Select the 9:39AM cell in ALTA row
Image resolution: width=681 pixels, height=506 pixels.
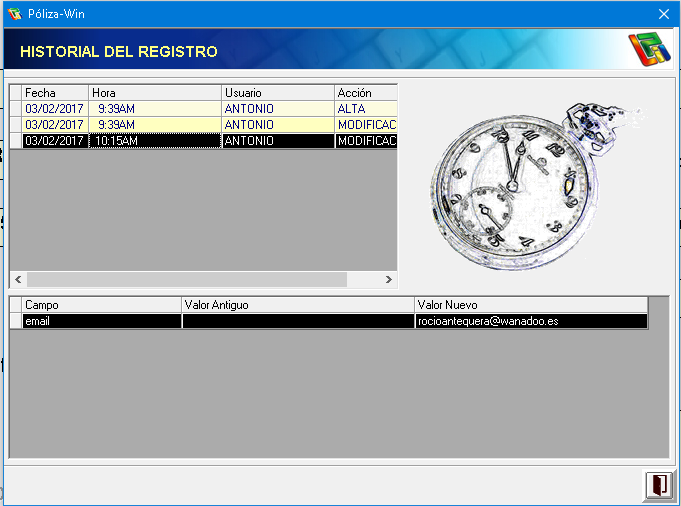pos(155,109)
